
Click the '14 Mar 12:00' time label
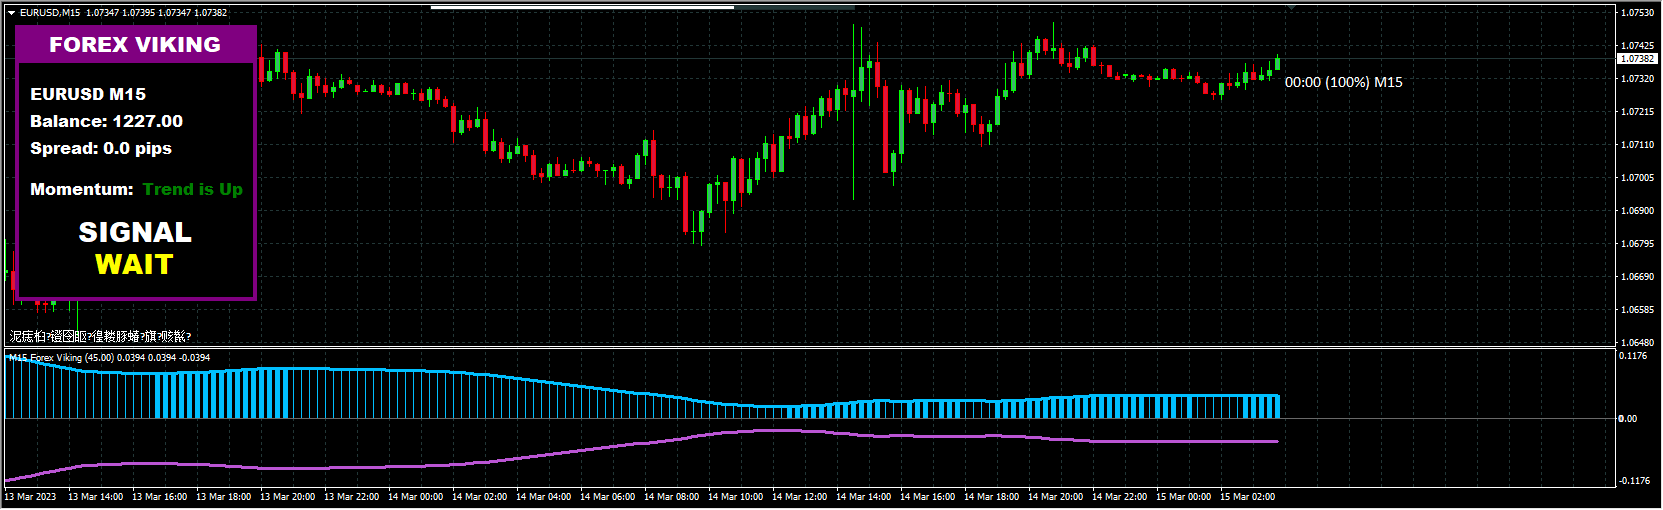(800, 497)
